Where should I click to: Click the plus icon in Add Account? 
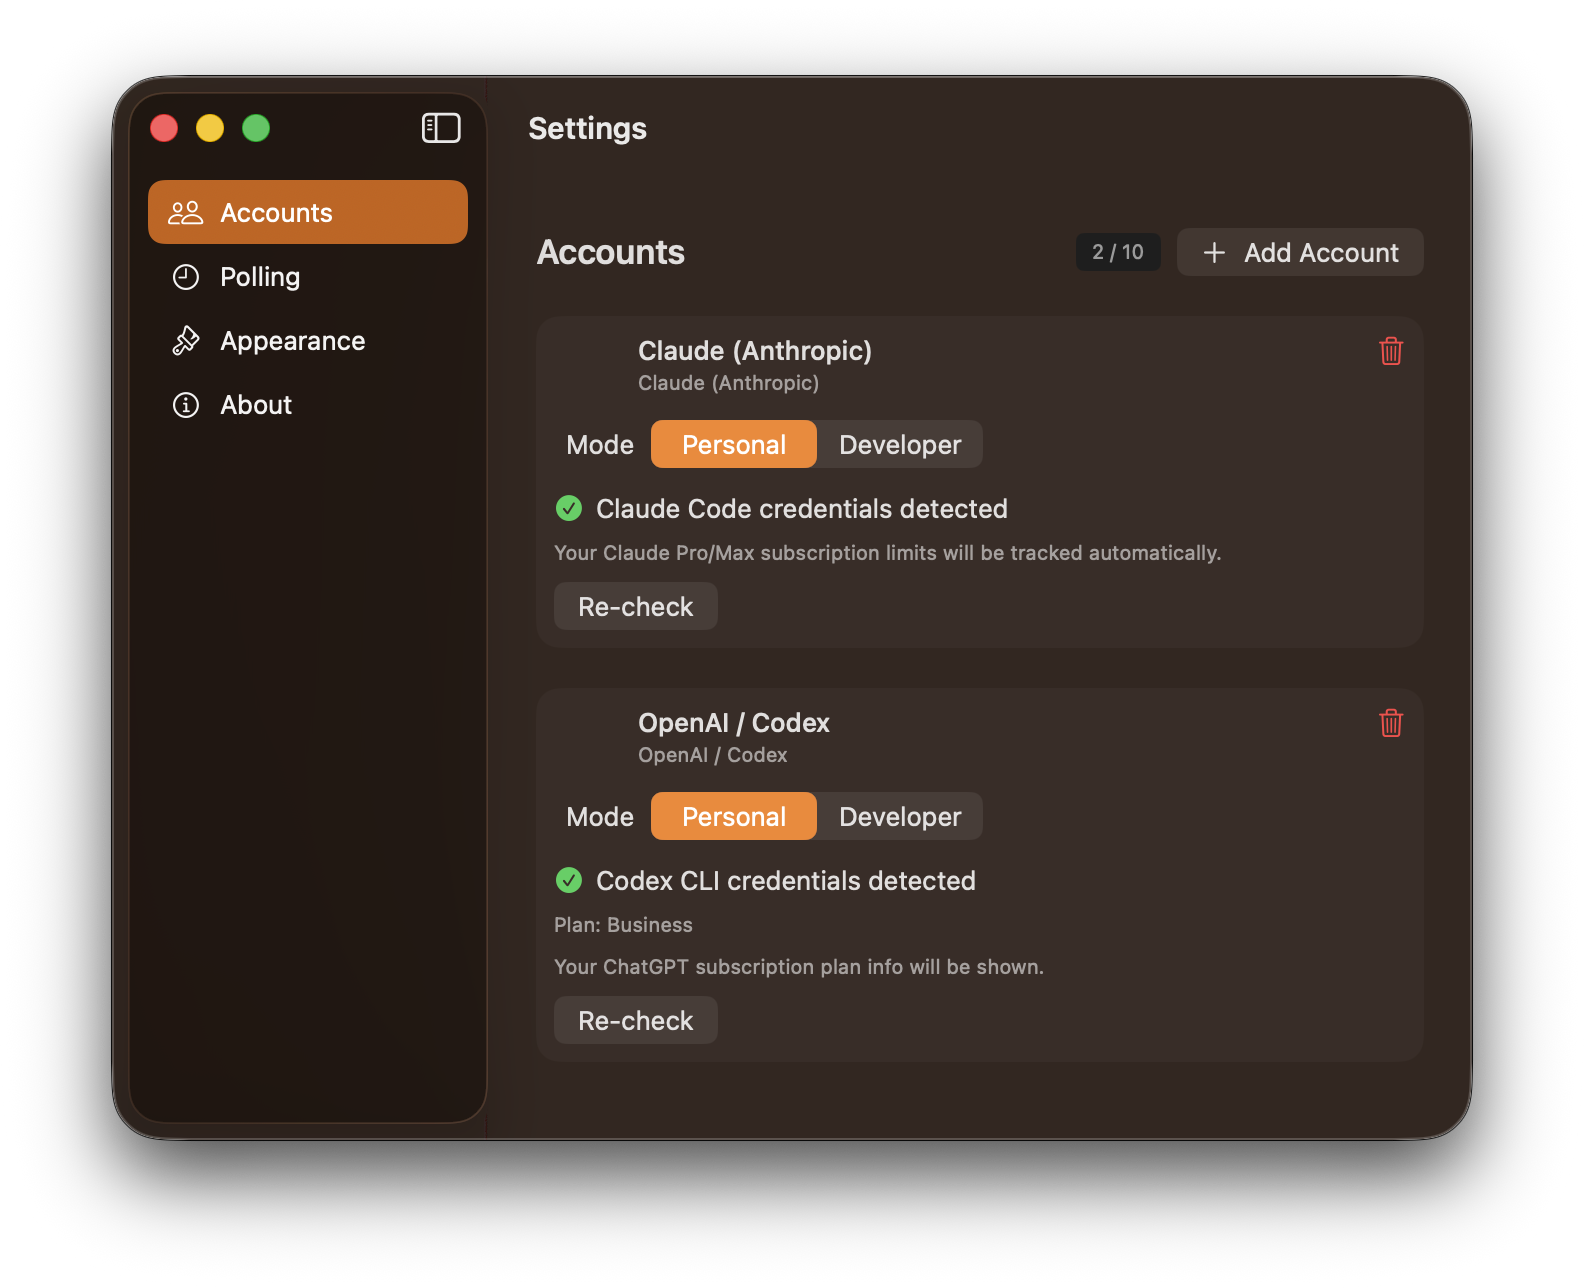[x=1214, y=253]
